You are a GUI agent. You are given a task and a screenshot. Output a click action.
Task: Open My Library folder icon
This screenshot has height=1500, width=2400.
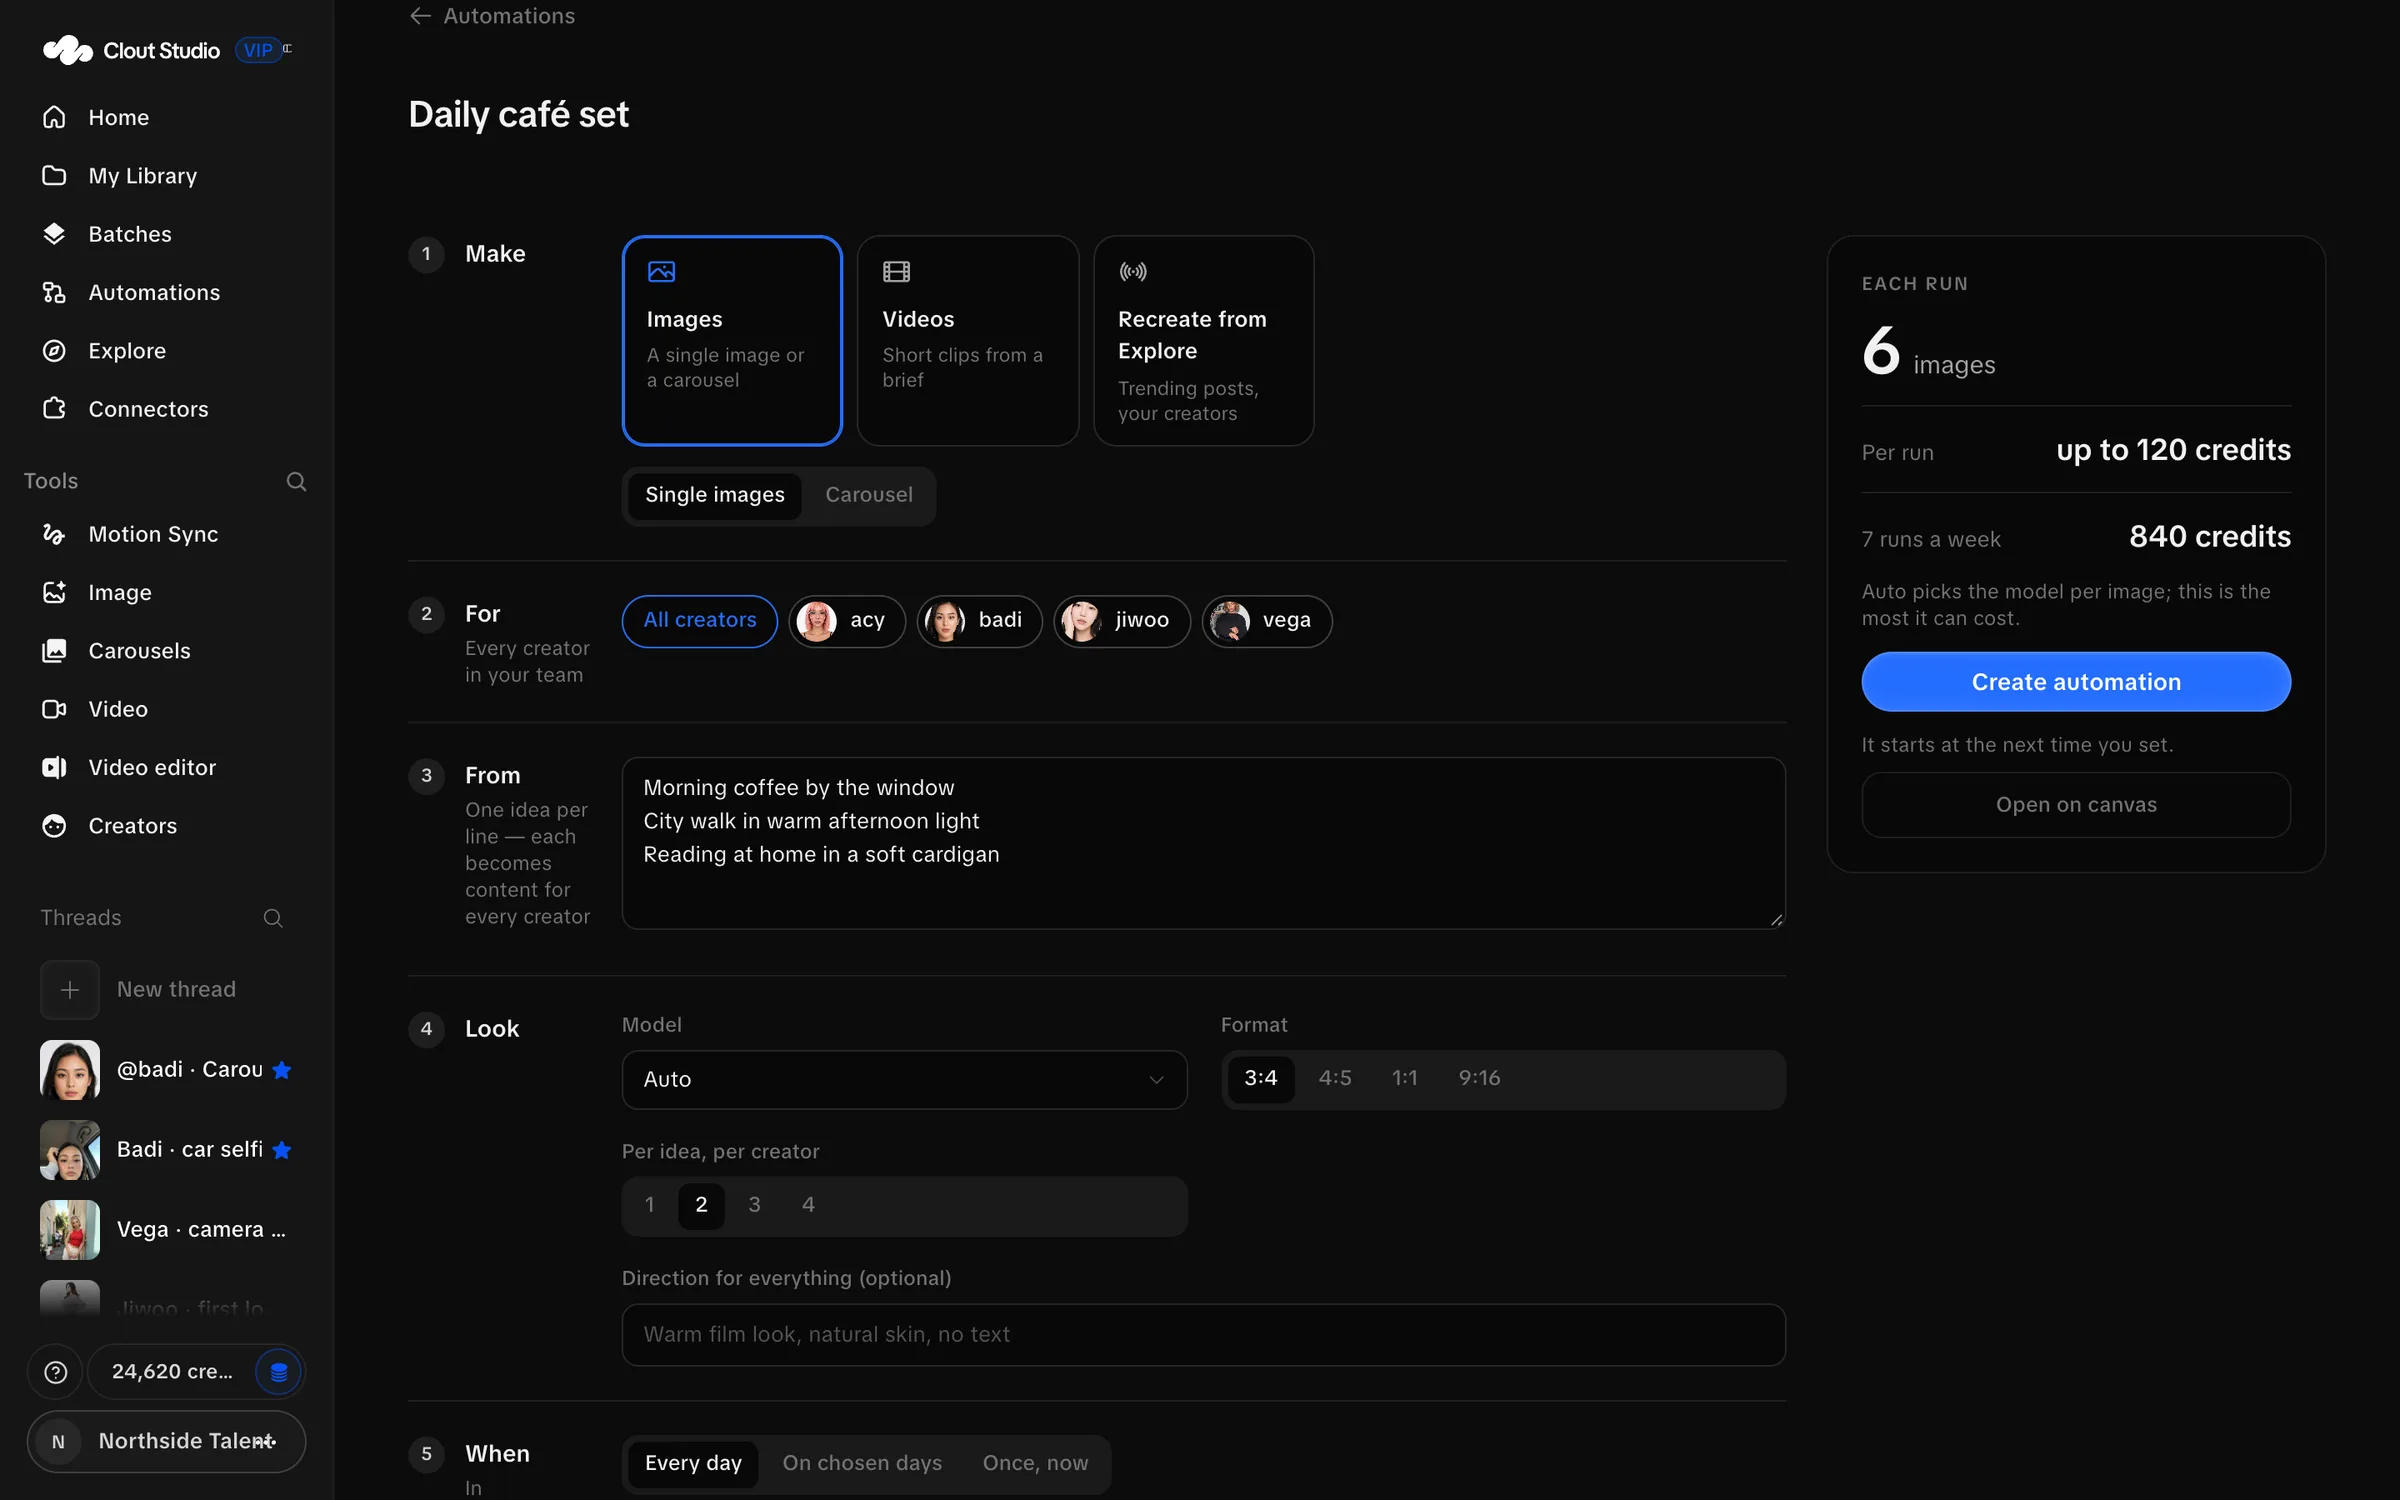coord(54,175)
